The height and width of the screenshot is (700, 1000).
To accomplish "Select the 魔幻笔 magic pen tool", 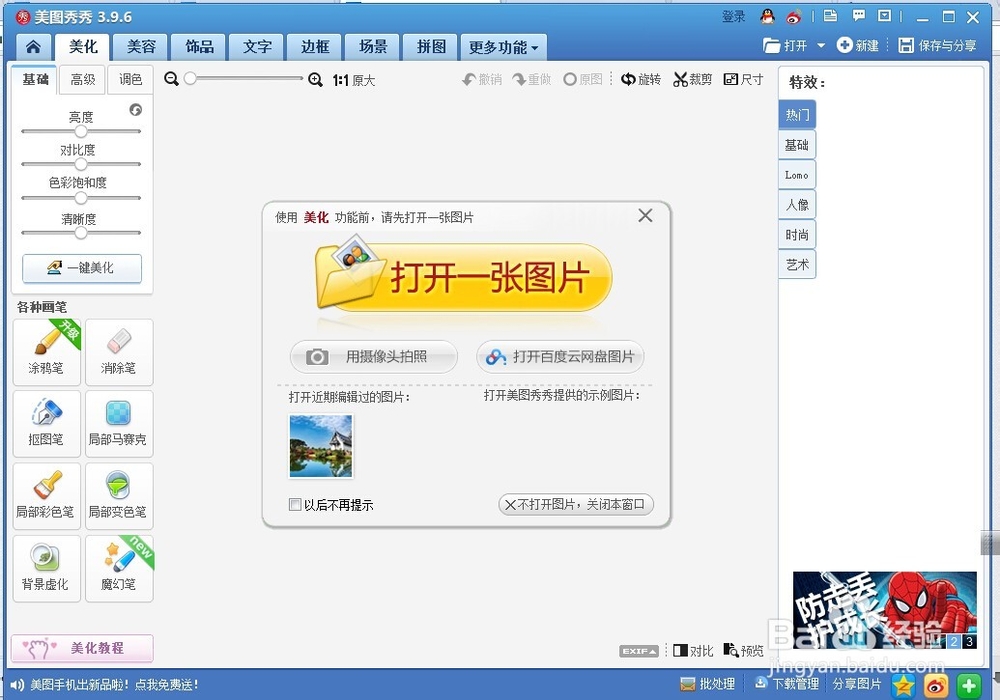I will pos(119,568).
